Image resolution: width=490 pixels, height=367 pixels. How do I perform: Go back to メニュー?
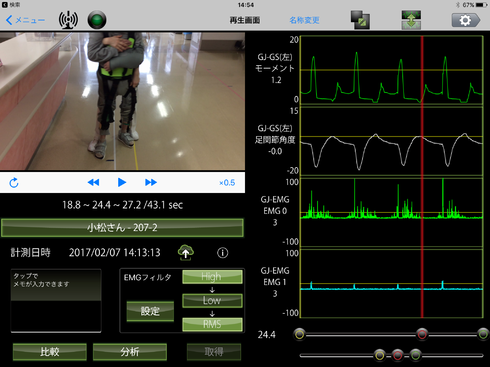pos(25,20)
